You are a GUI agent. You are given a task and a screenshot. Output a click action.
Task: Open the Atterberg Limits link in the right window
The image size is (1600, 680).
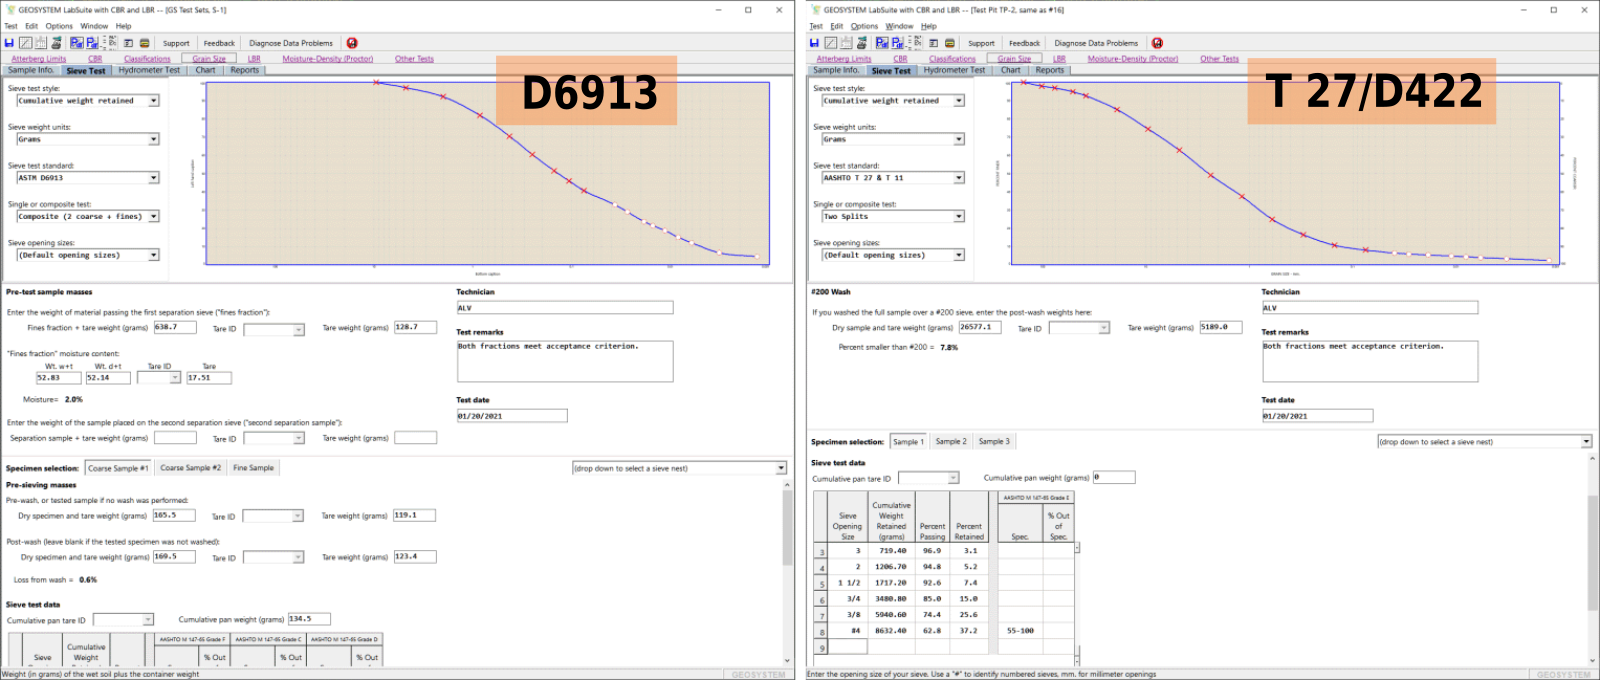pos(843,59)
